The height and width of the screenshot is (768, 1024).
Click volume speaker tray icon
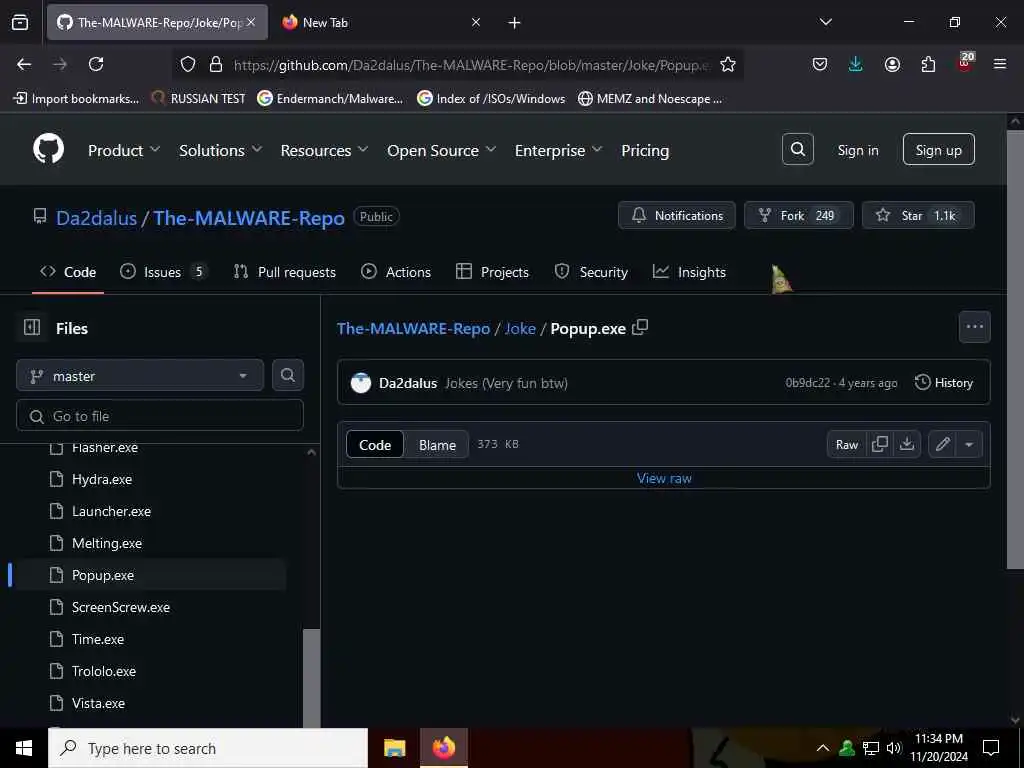click(893, 748)
